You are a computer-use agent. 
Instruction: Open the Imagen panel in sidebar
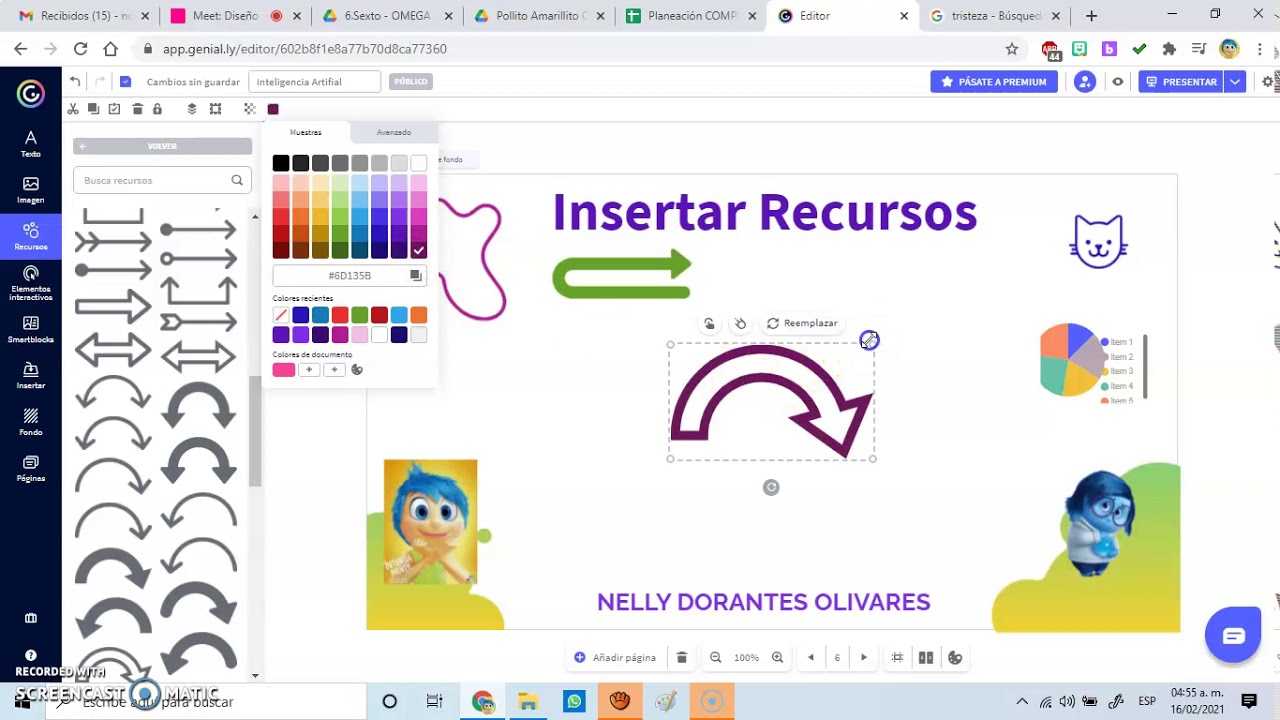31,190
